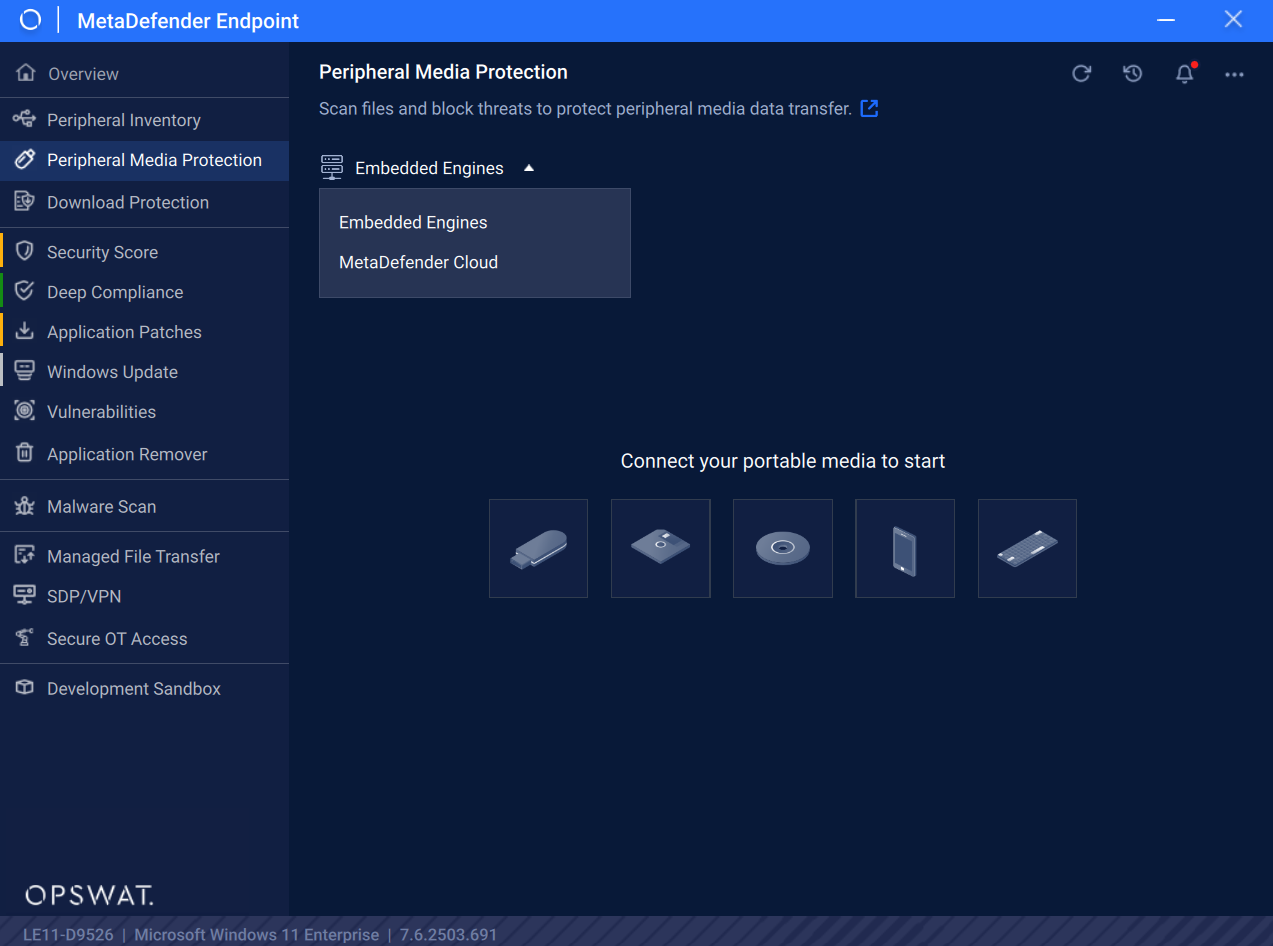The height and width of the screenshot is (946, 1273).
Task: Click the Development Sandbox box icon
Action: point(25,688)
